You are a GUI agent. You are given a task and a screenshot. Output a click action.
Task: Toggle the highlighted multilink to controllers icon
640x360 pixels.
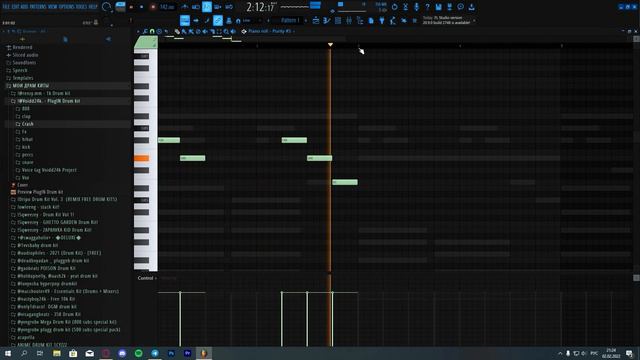[x=218, y=20]
